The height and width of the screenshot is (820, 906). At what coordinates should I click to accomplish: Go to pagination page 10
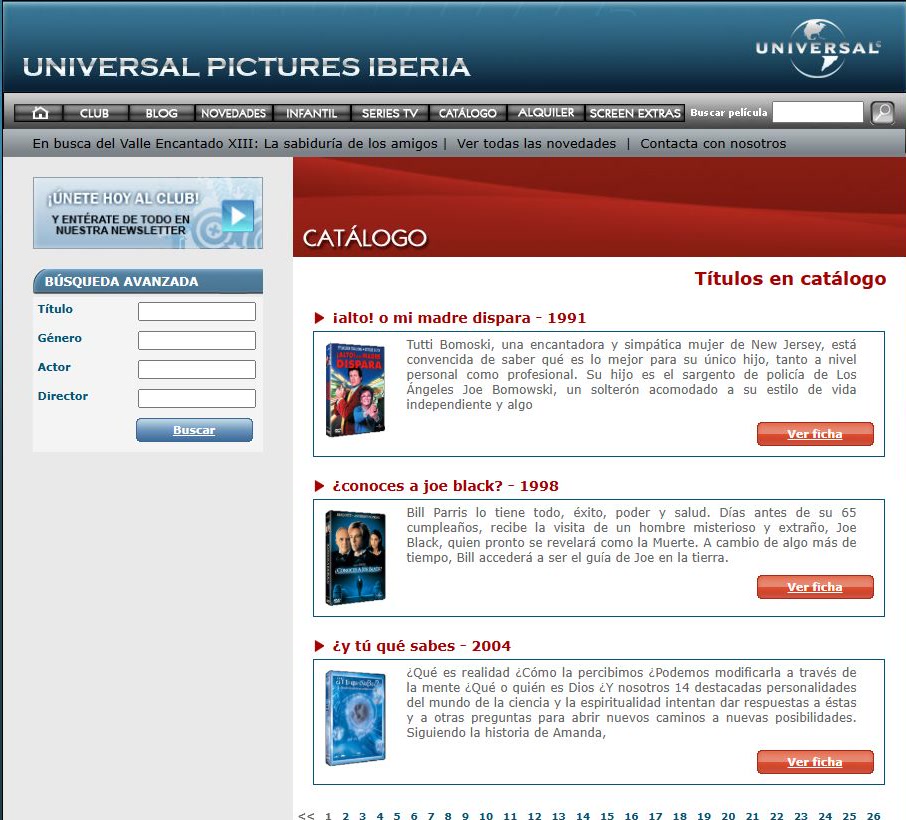point(486,816)
